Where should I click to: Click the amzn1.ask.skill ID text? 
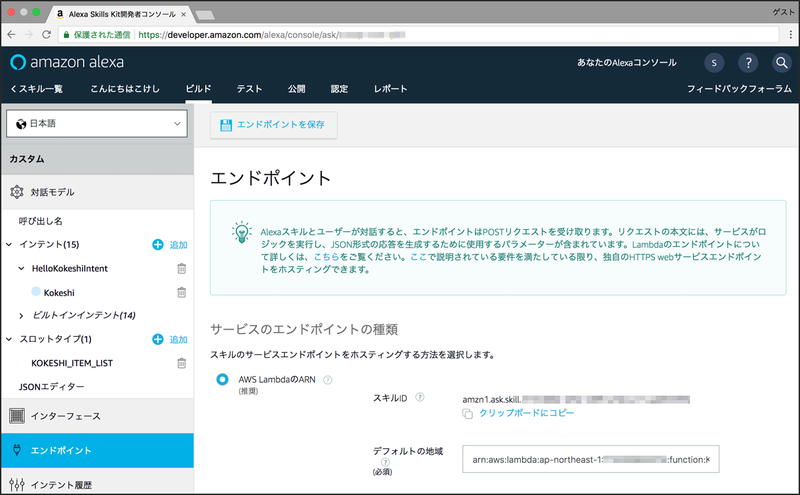click(576, 399)
